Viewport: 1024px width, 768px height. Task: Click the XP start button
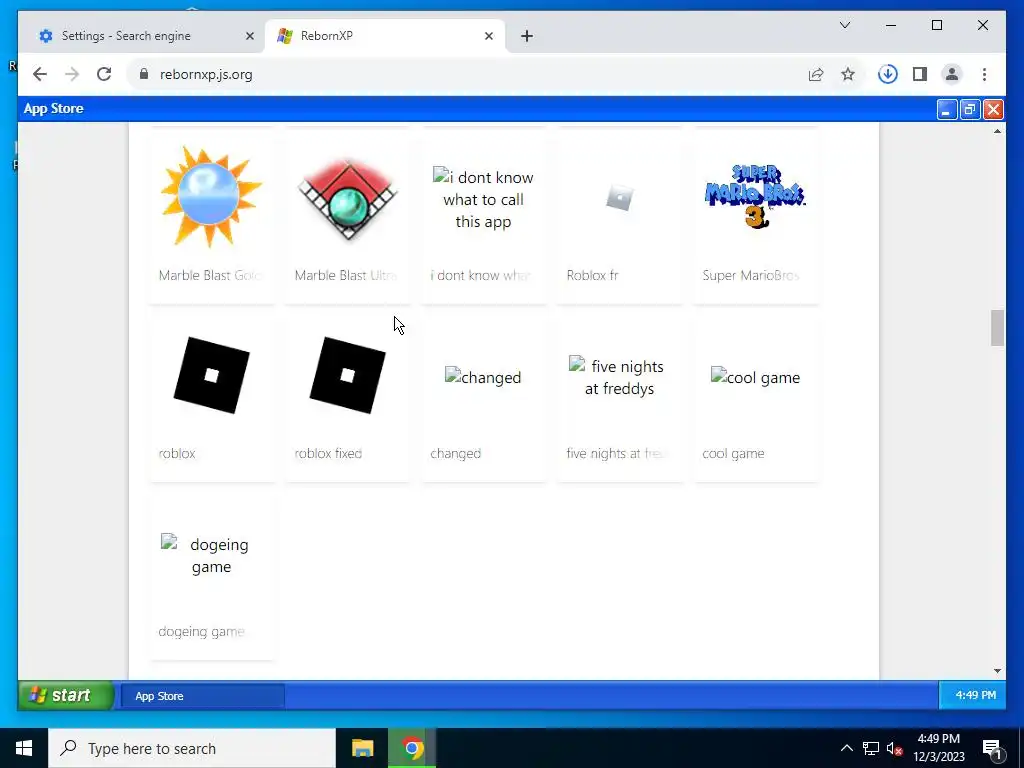pyautogui.click(x=66, y=696)
